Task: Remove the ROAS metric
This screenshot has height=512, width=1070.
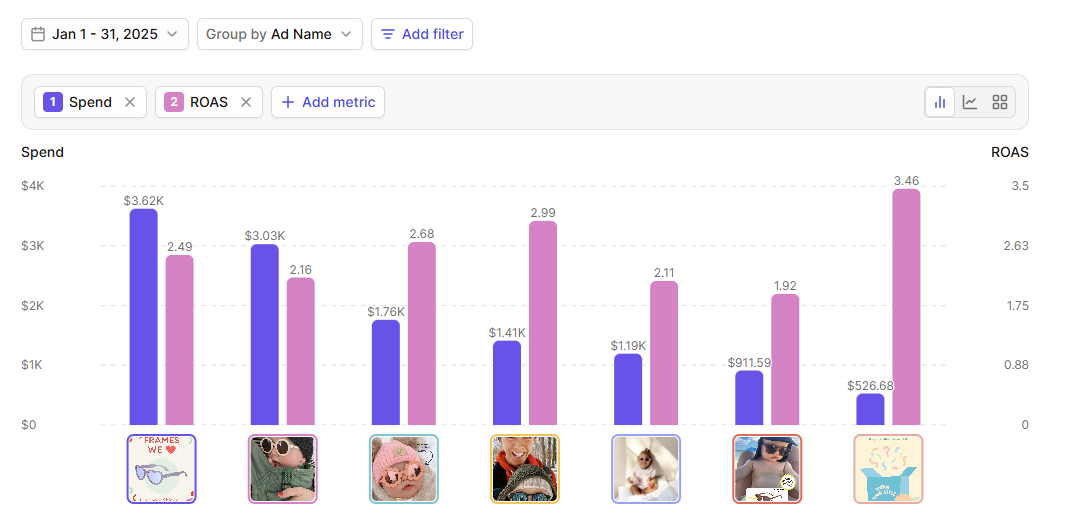Action: click(246, 102)
